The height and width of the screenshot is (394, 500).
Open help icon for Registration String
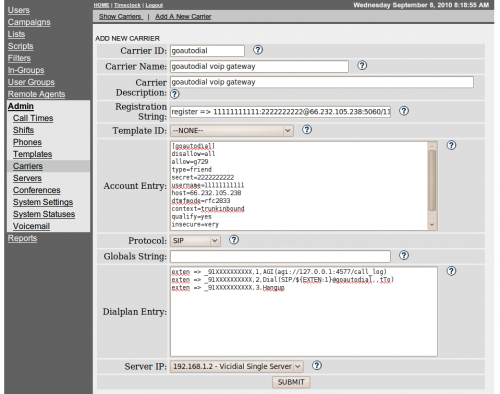[404, 111]
